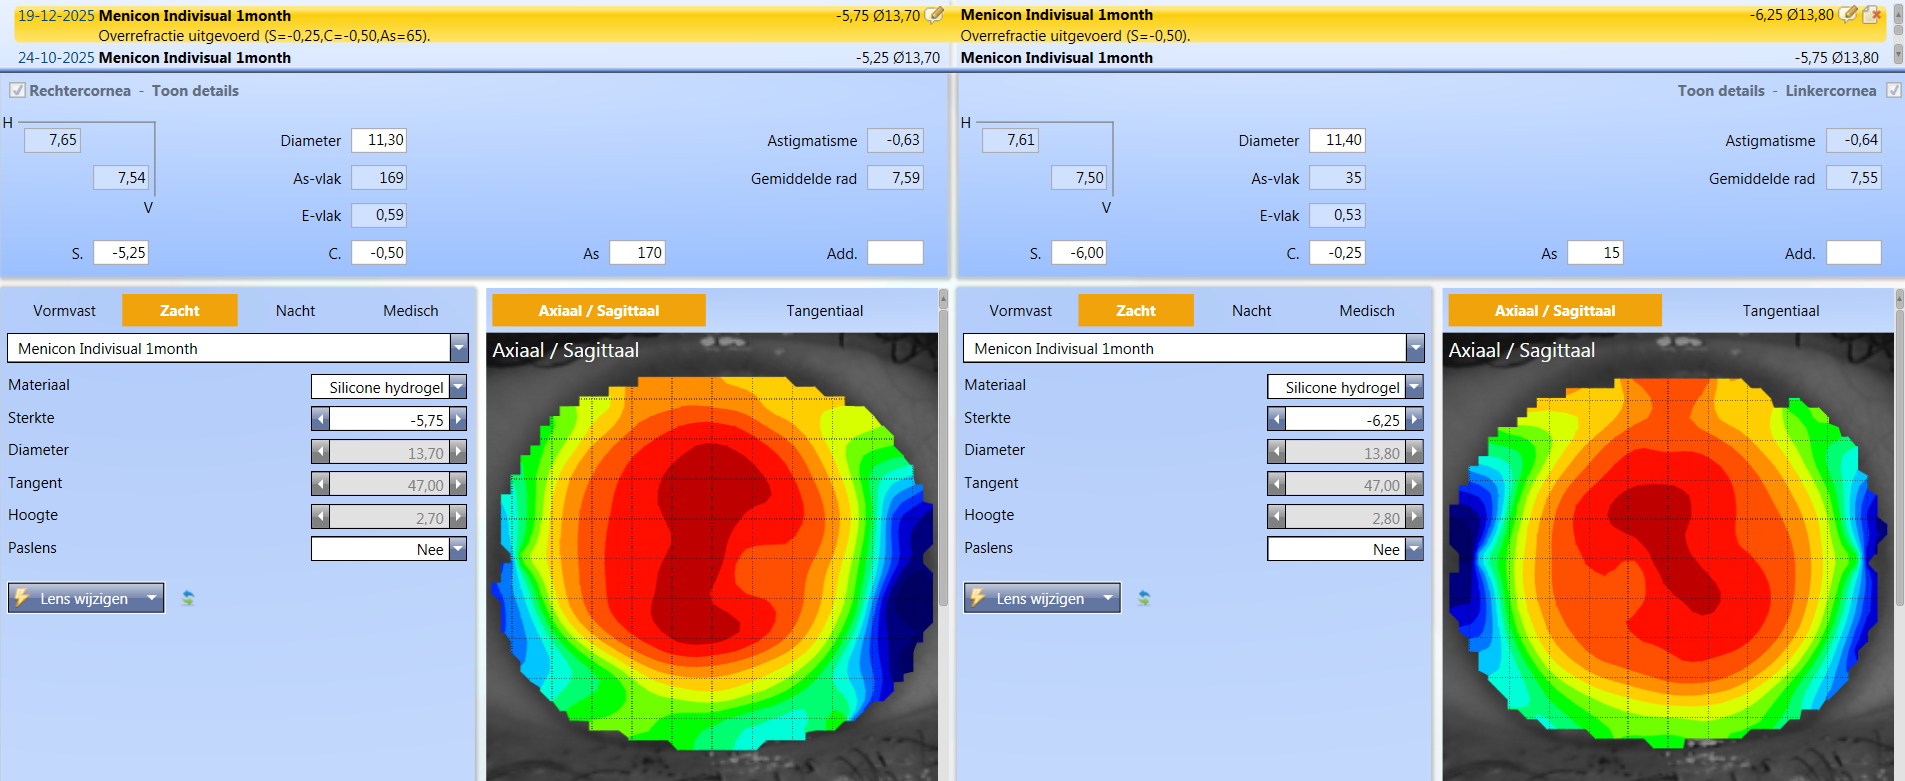Switch right eye lens type to Vormvast tab
Viewport: 1905px width, 781px height.
[64, 311]
